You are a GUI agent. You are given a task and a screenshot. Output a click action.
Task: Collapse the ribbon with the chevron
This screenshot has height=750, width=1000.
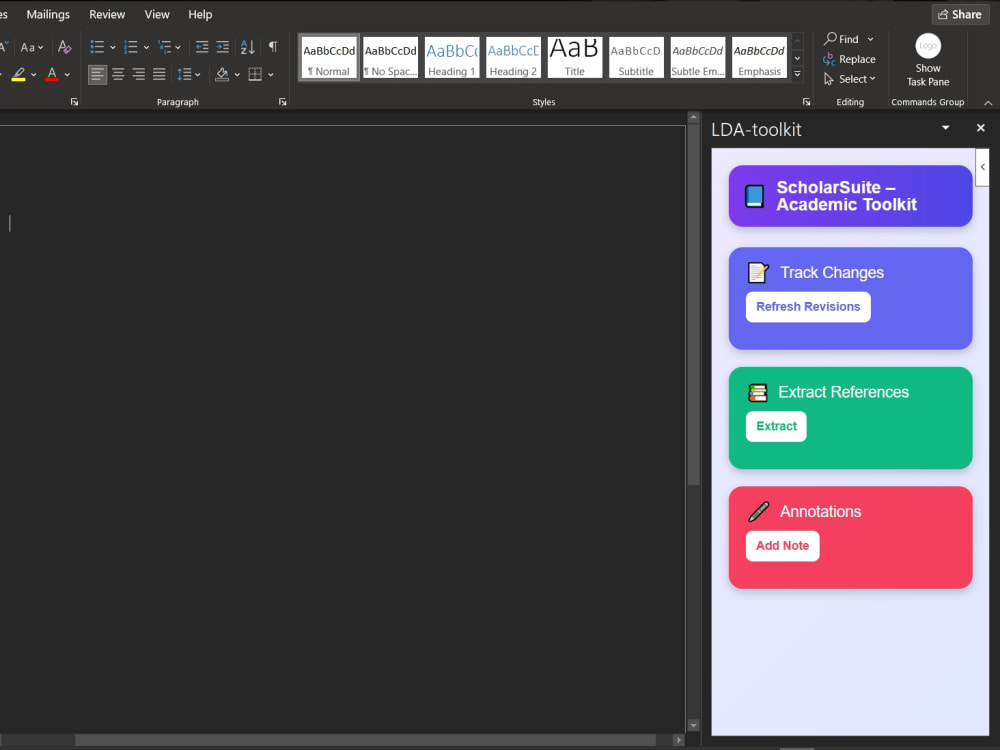pyautogui.click(x=988, y=103)
